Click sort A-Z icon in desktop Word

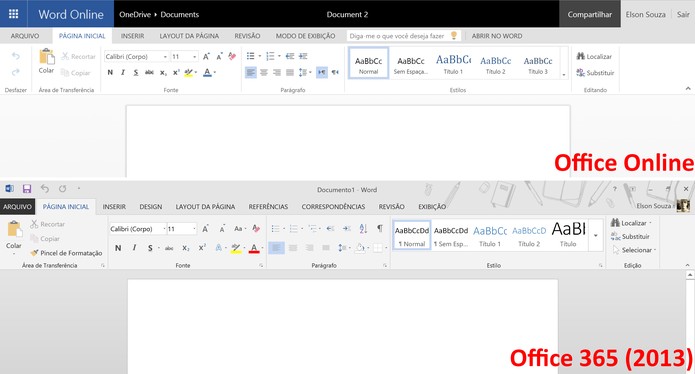tap(363, 229)
